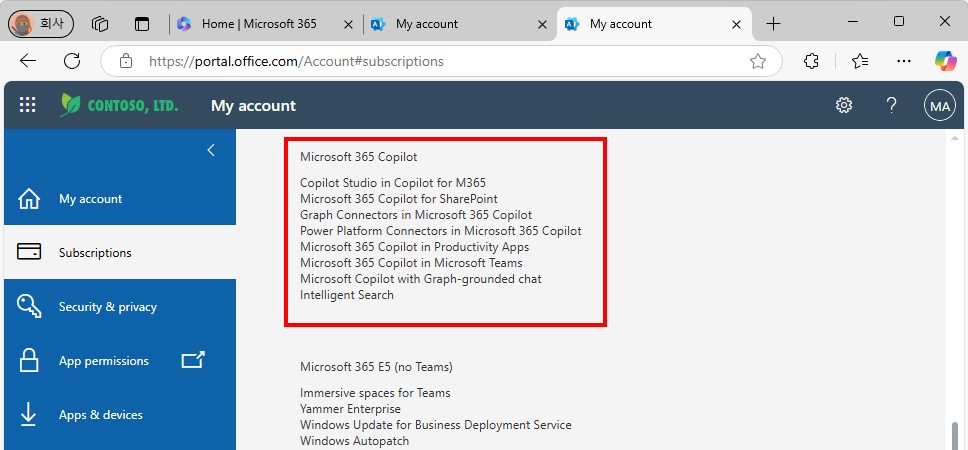Click Microsoft Copilot with Graph-grounded chat
The width and height of the screenshot is (968, 450).
click(x=421, y=279)
